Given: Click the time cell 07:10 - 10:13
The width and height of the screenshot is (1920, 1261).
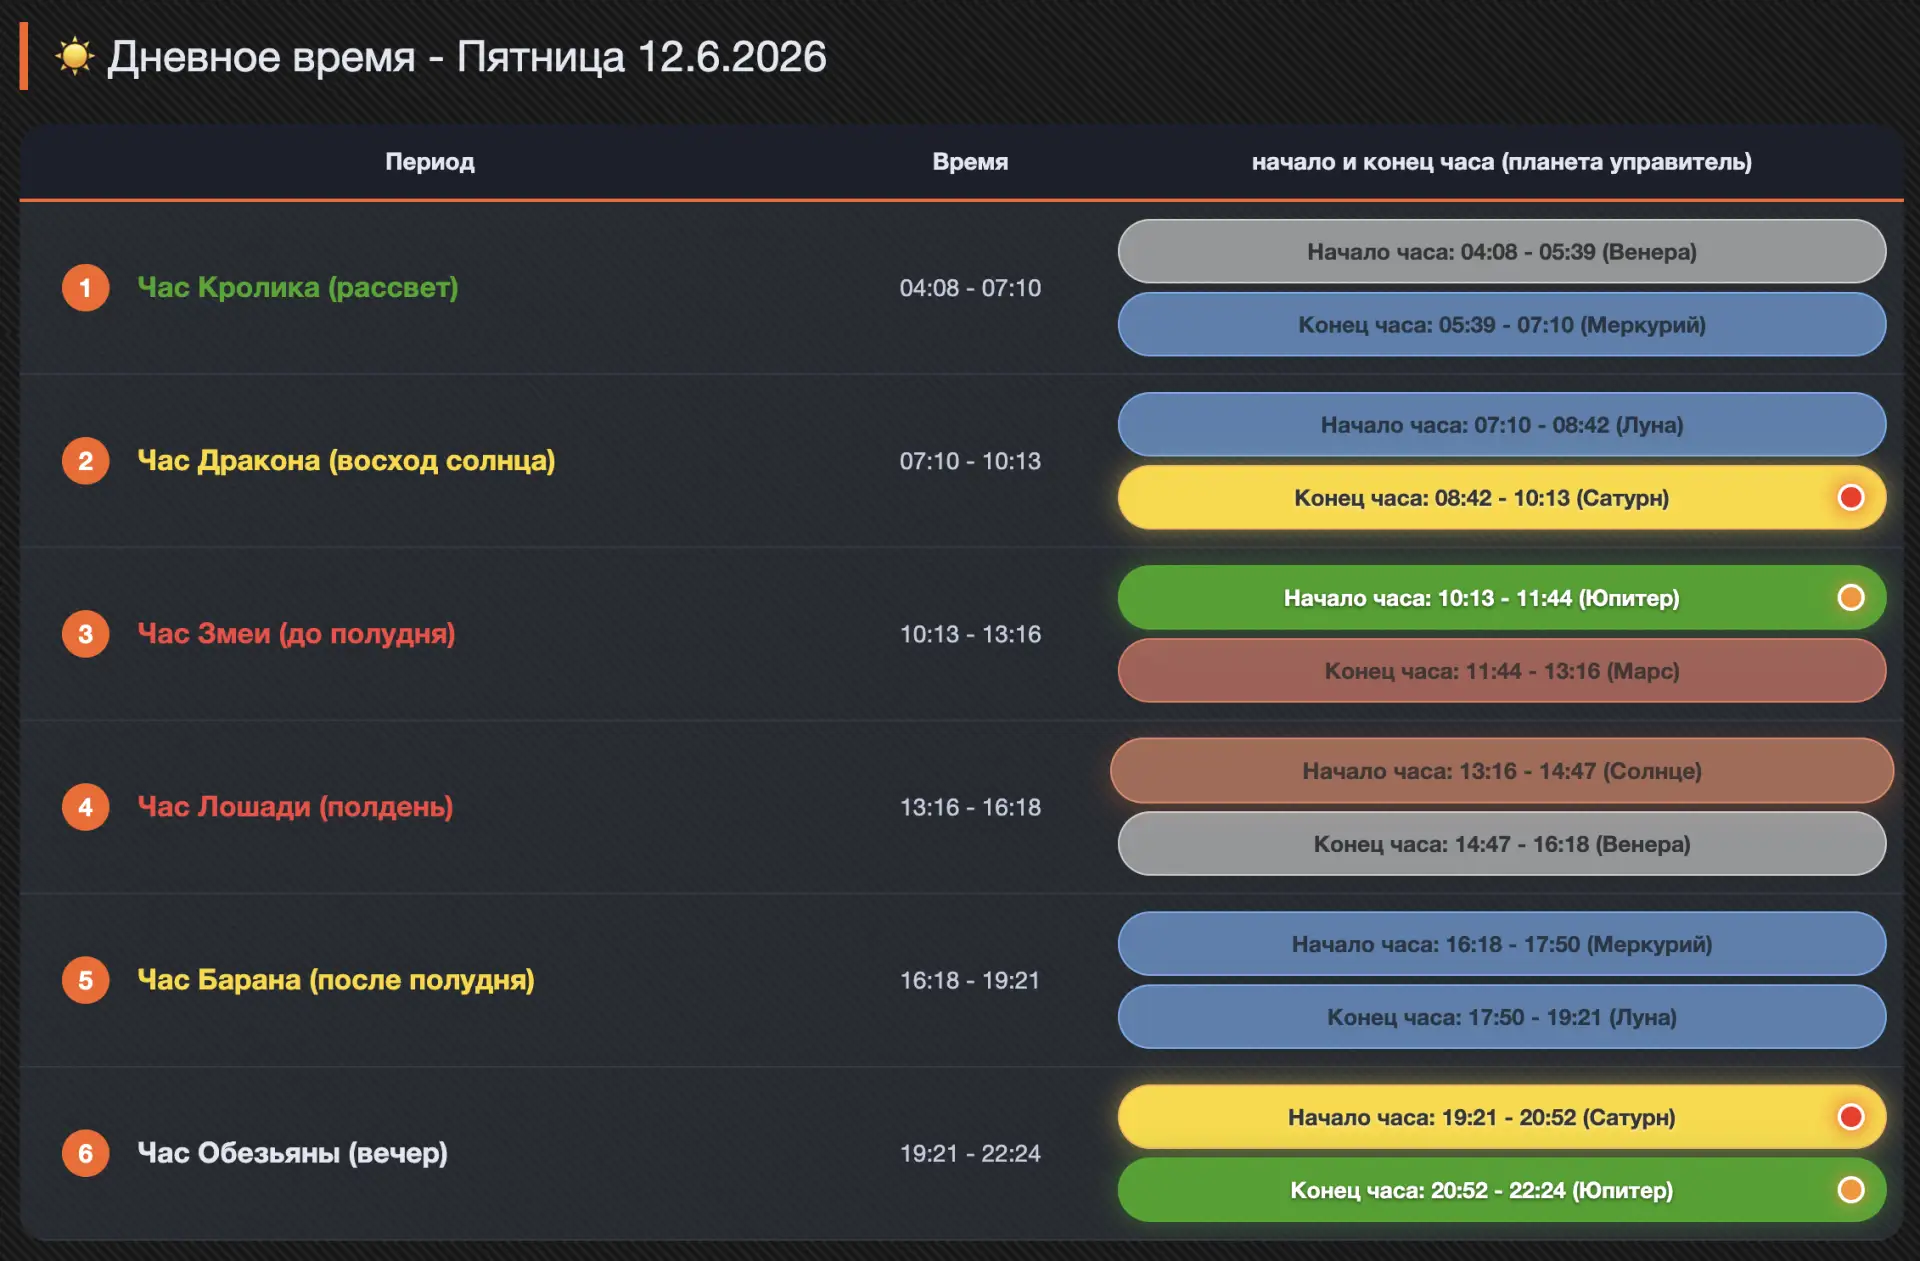Looking at the screenshot, I should pyautogui.click(x=970, y=461).
